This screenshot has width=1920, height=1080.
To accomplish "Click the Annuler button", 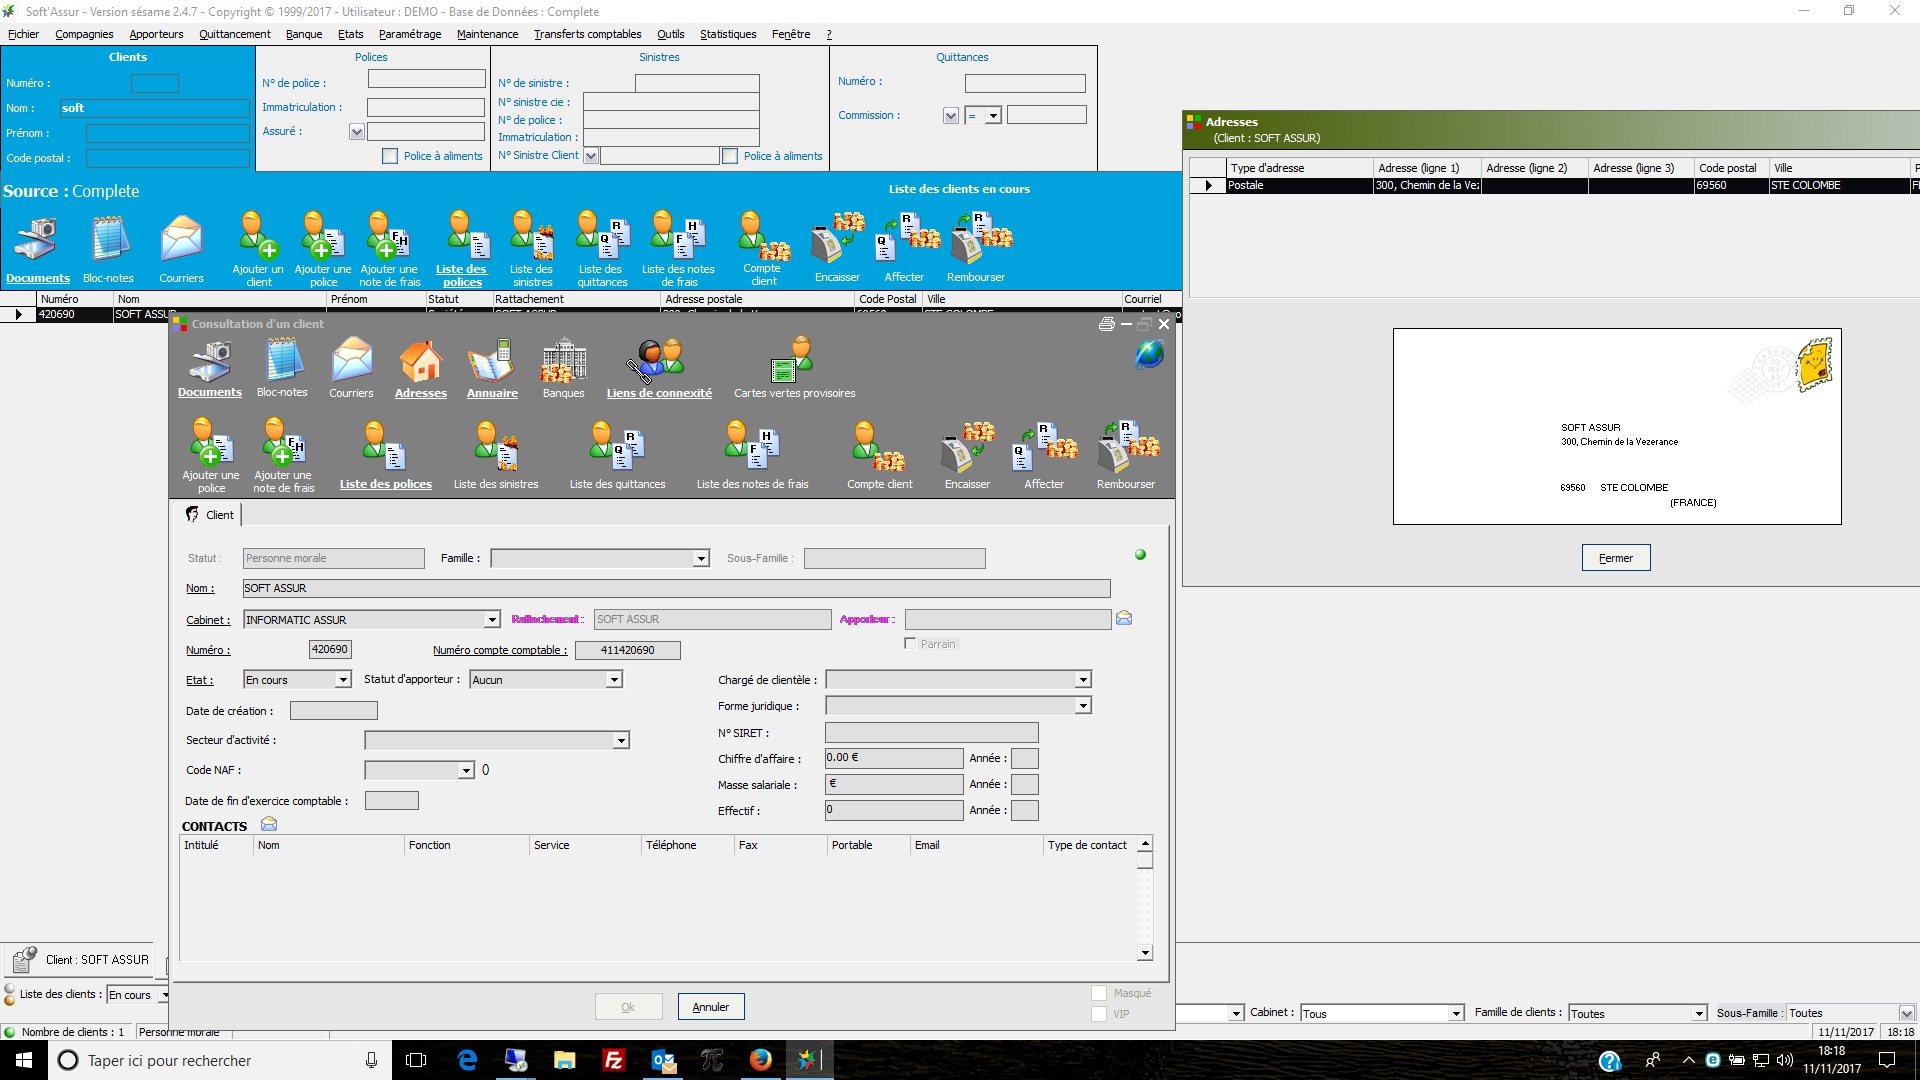I will coord(711,1007).
